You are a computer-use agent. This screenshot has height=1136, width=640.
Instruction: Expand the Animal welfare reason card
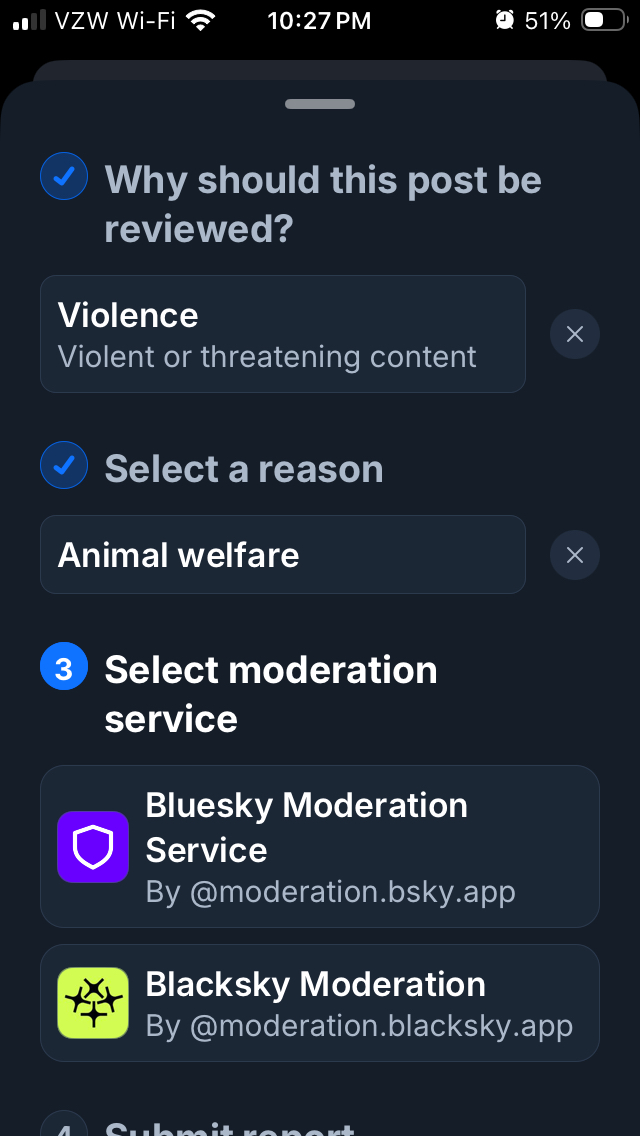pos(282,555)
